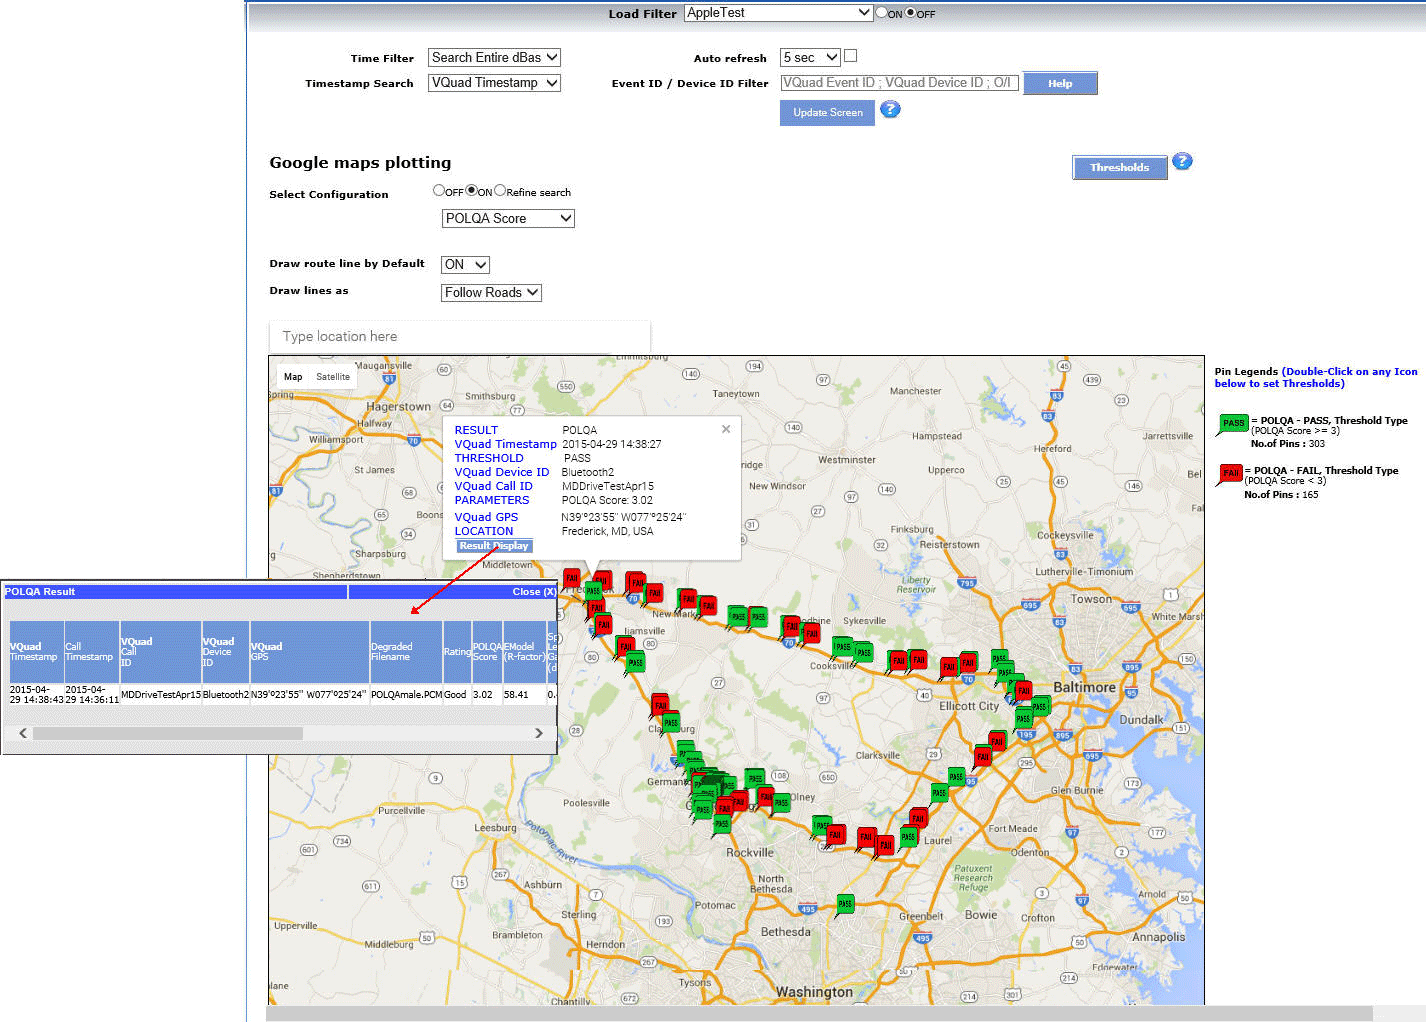Click the Good rating cell
The width and height of the screenshot is (1426, 1022).
456,694
